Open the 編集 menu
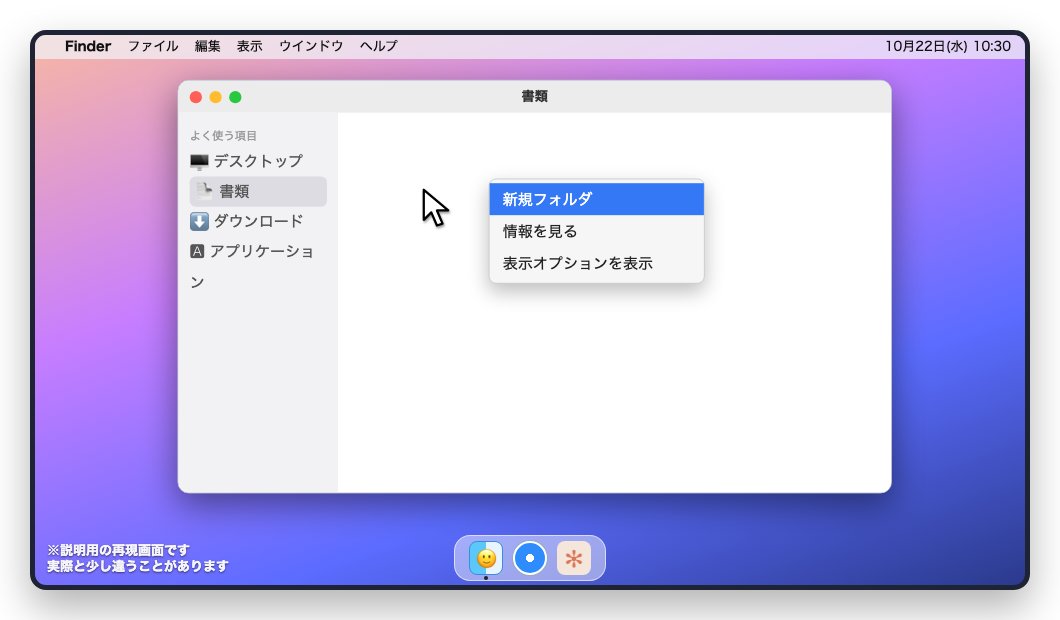The height and width of the screenshot is (620, 1060). (x=208, y=46)
